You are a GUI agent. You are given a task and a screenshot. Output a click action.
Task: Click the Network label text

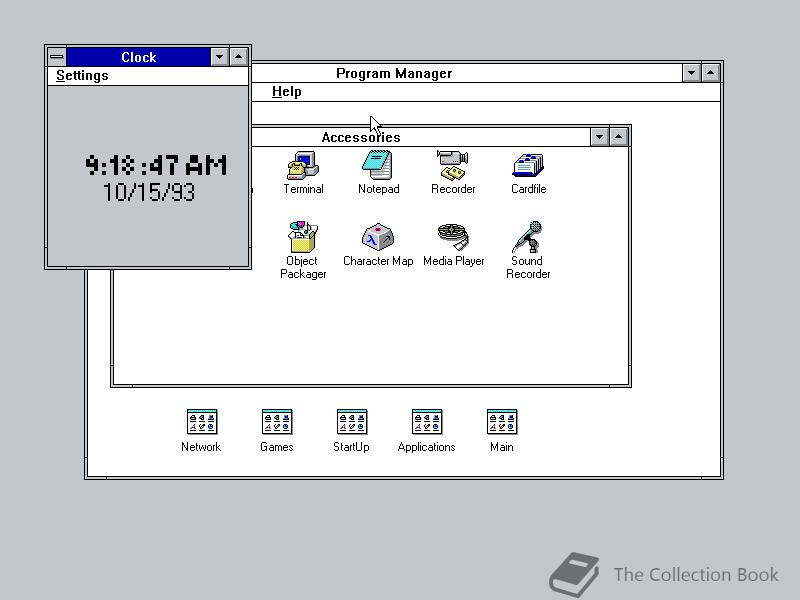click(201, 447)
